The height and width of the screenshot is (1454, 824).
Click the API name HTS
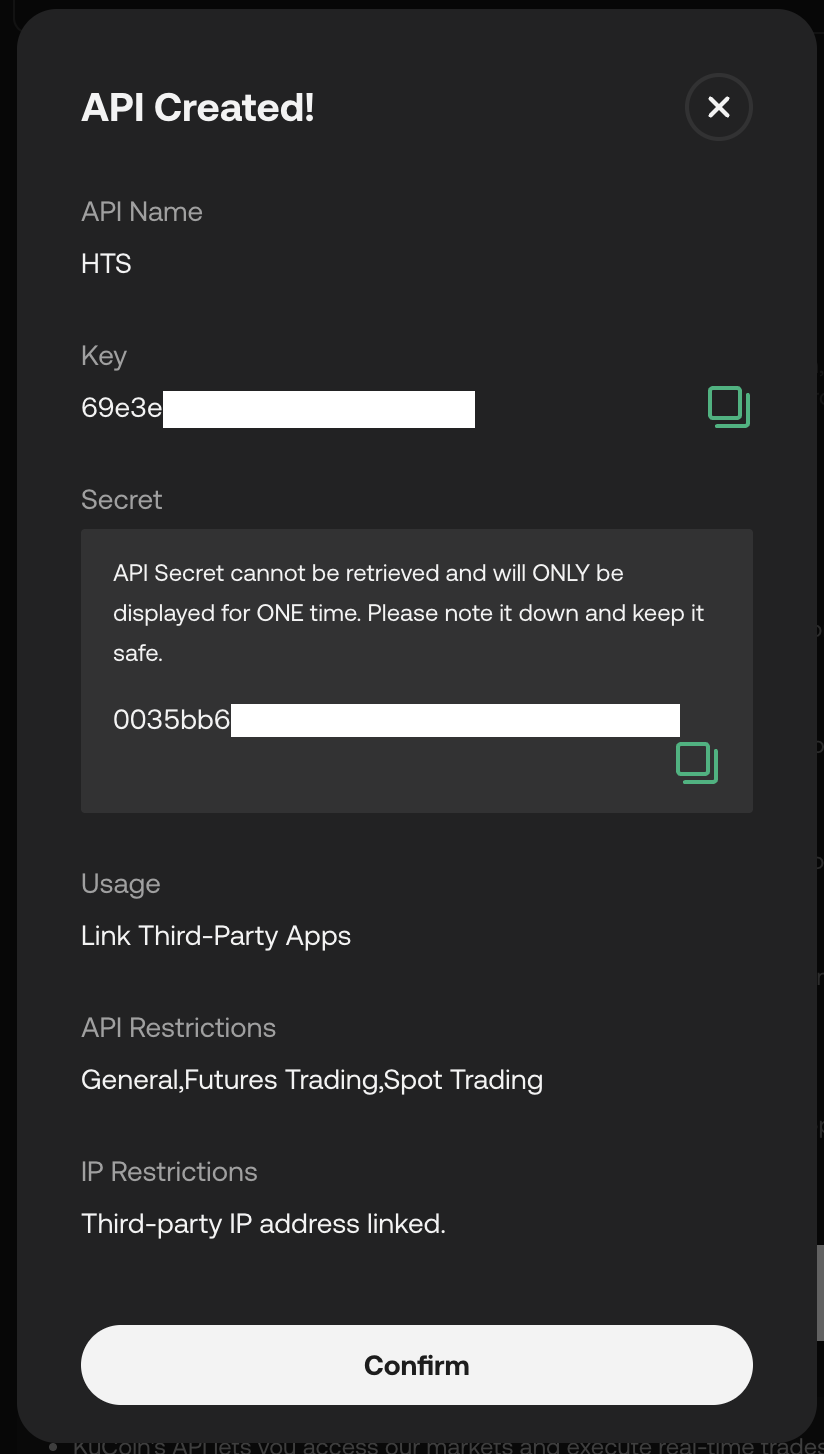coord(105,263)
